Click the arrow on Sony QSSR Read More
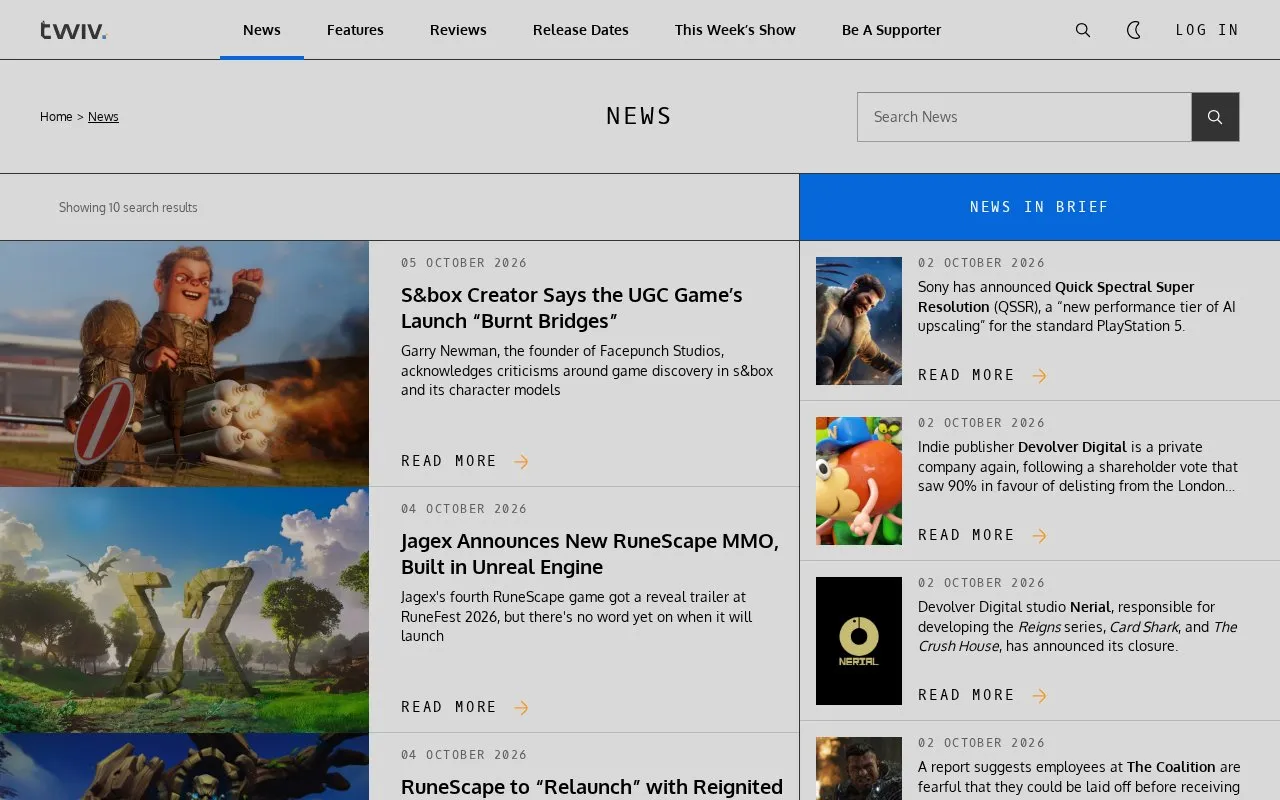 [x=1039, y=375]
